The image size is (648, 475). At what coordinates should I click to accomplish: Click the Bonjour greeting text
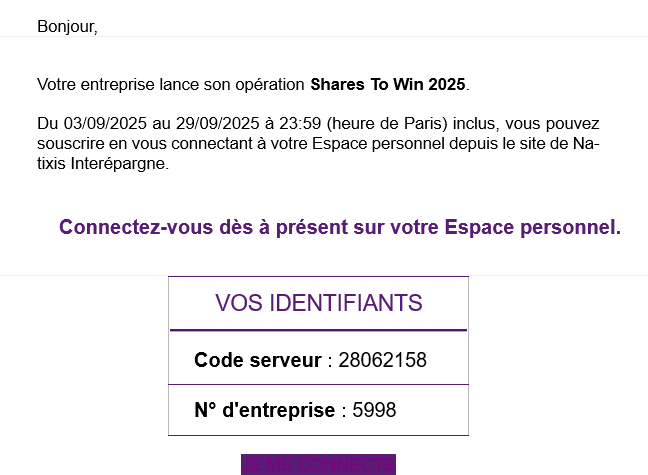[x=67, y=27]
